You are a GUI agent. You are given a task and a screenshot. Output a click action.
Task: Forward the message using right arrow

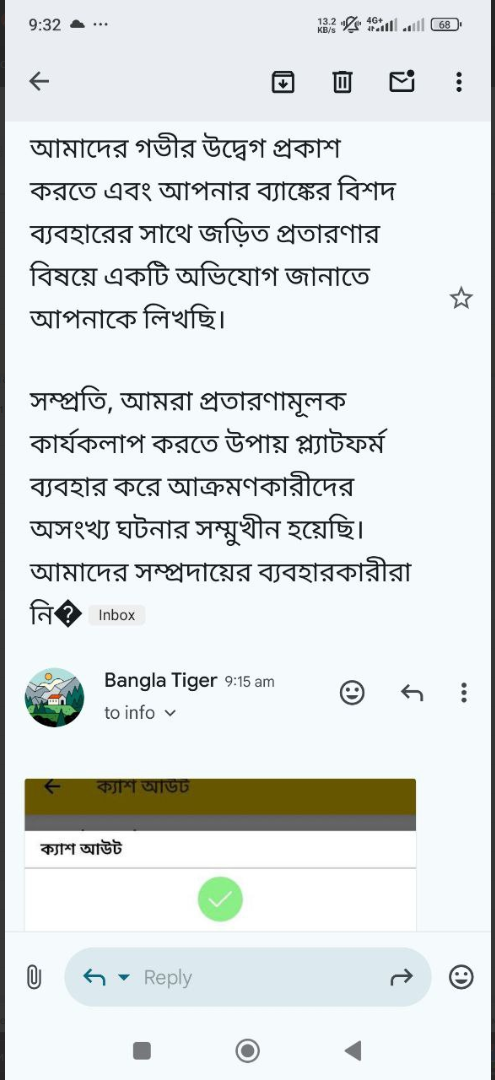[401, 976]
